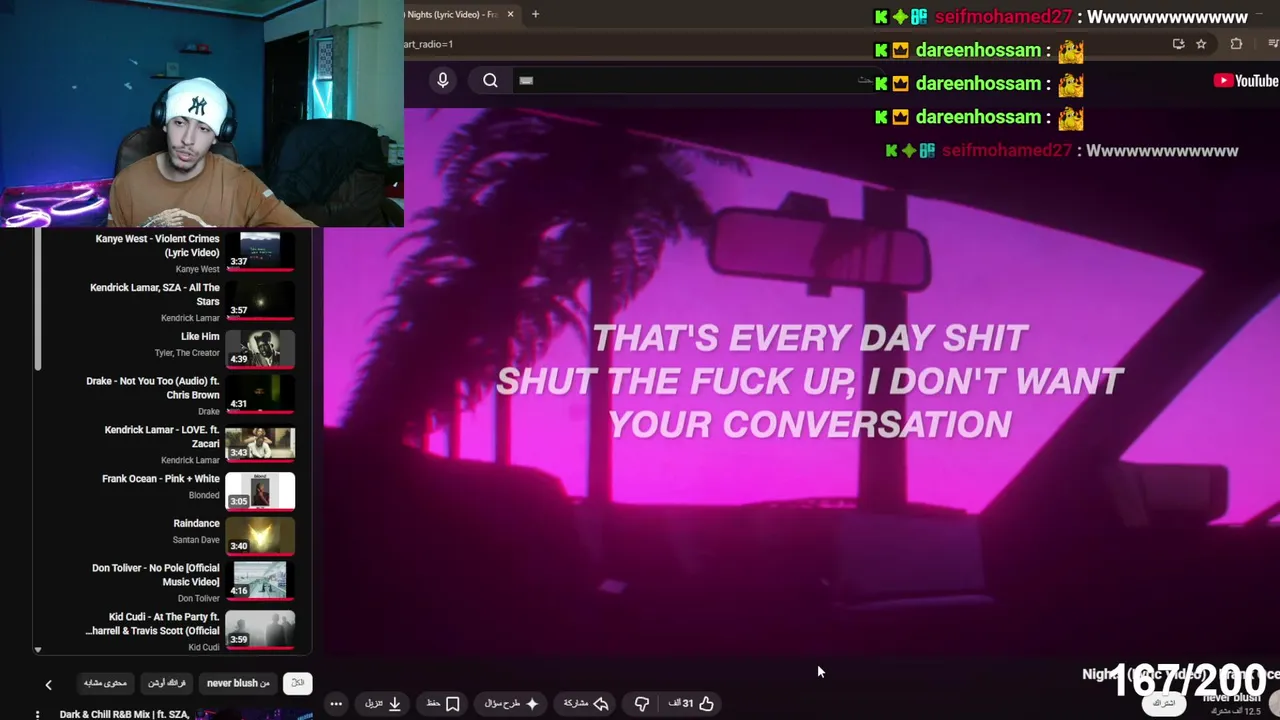
Task: Open the browser extensions puzzle icon
Action: click(x=1236, y=44)
